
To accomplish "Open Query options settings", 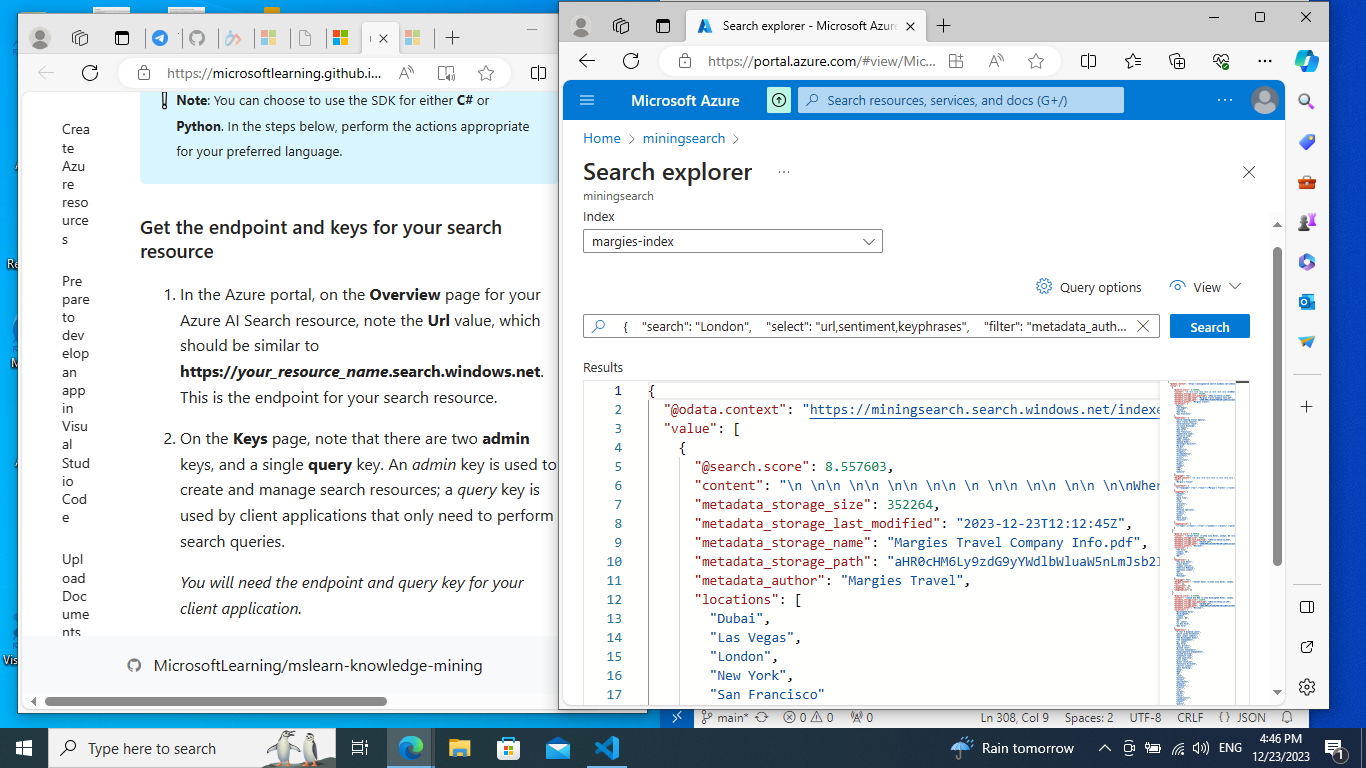I will [x=1089, y=287].
